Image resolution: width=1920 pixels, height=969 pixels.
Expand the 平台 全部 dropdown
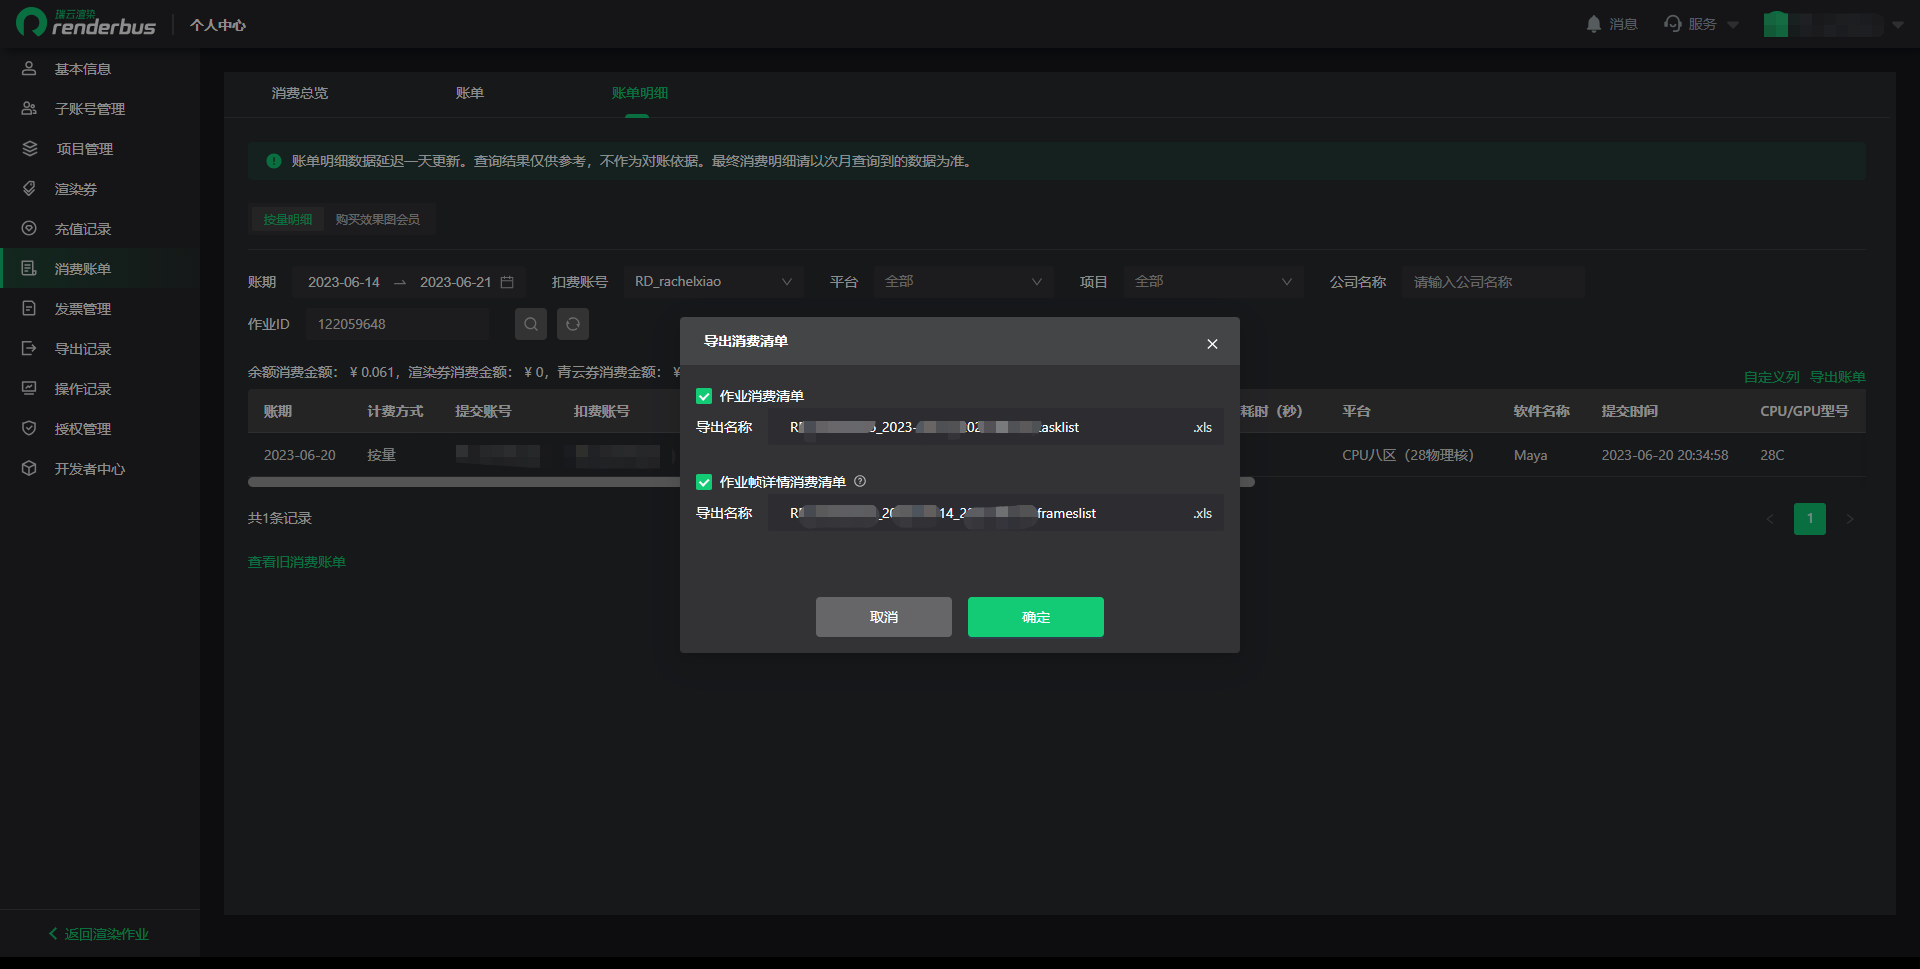point(964,282)
